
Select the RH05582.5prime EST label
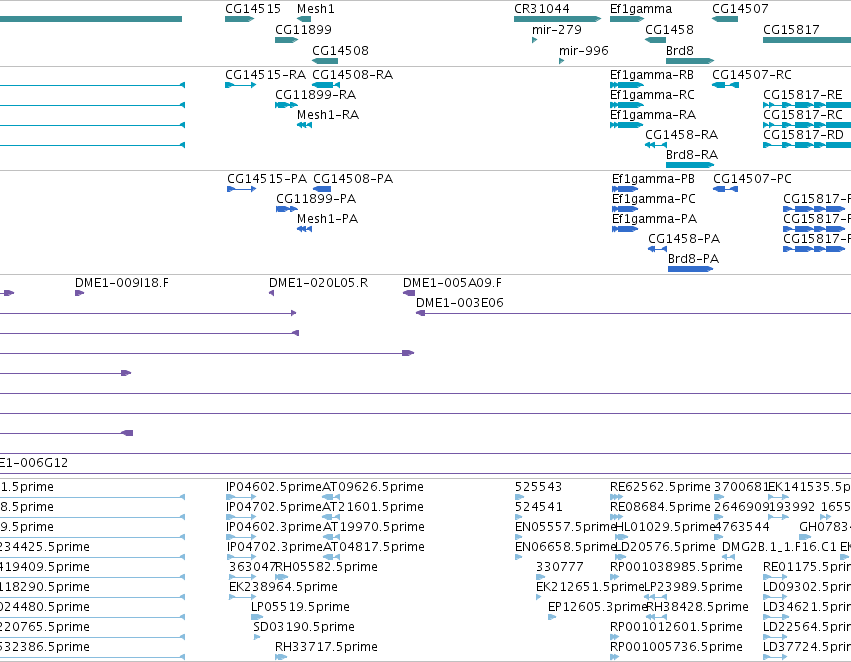point(327,567)
